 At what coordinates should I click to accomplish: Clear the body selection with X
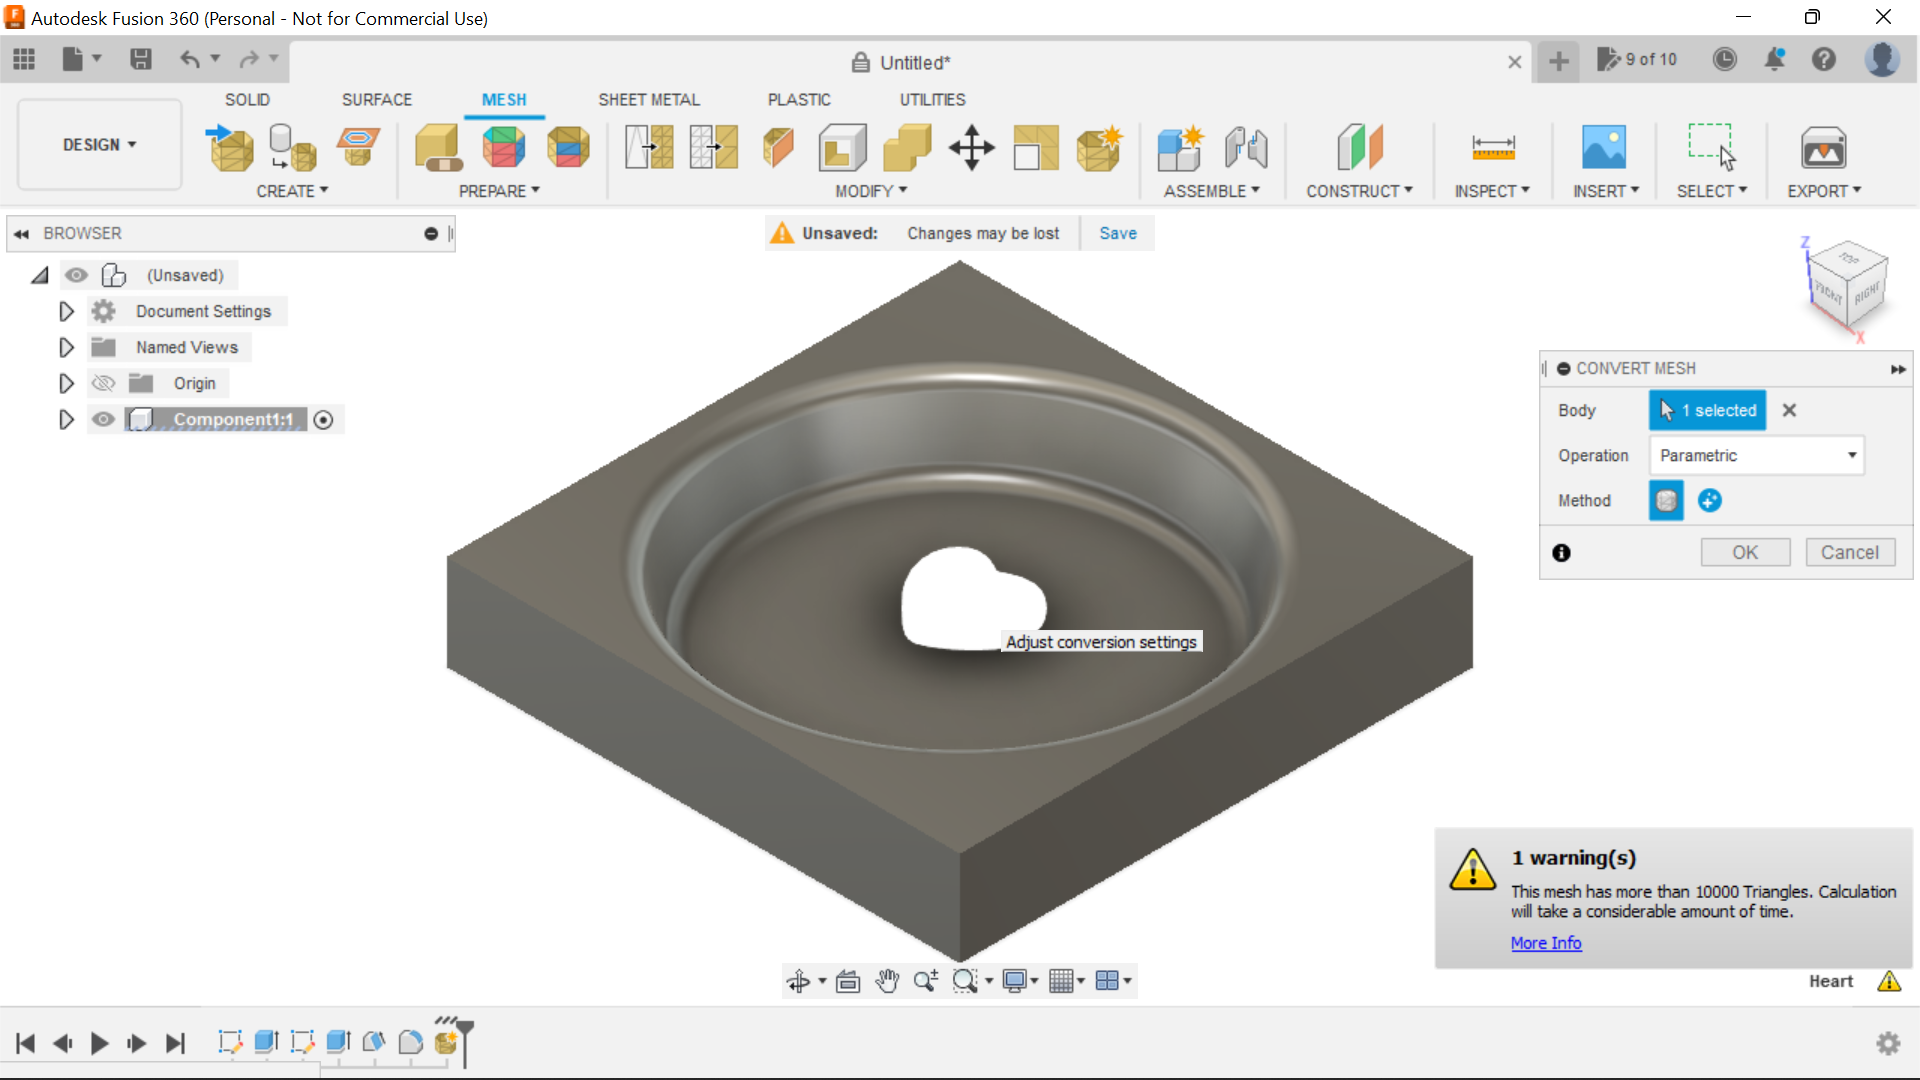point(1789,410)
